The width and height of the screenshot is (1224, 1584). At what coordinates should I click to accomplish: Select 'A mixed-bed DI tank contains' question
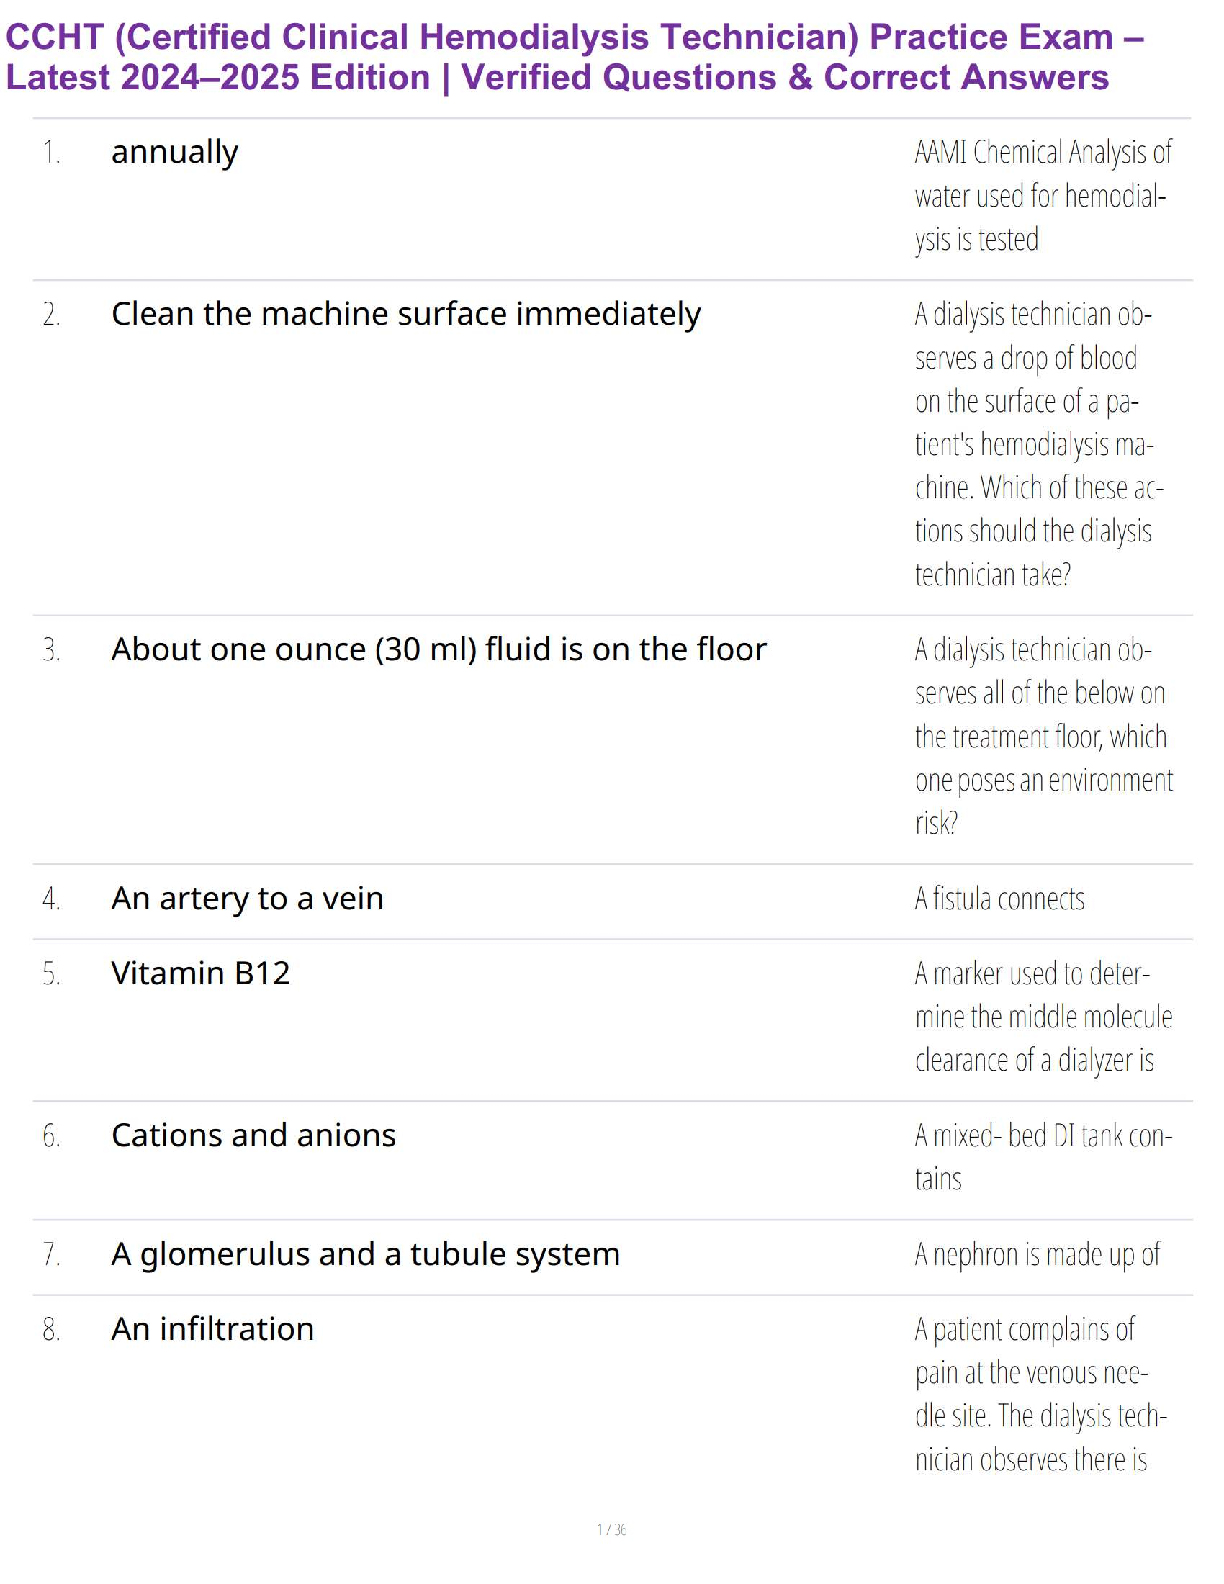click(1043, 1157)
